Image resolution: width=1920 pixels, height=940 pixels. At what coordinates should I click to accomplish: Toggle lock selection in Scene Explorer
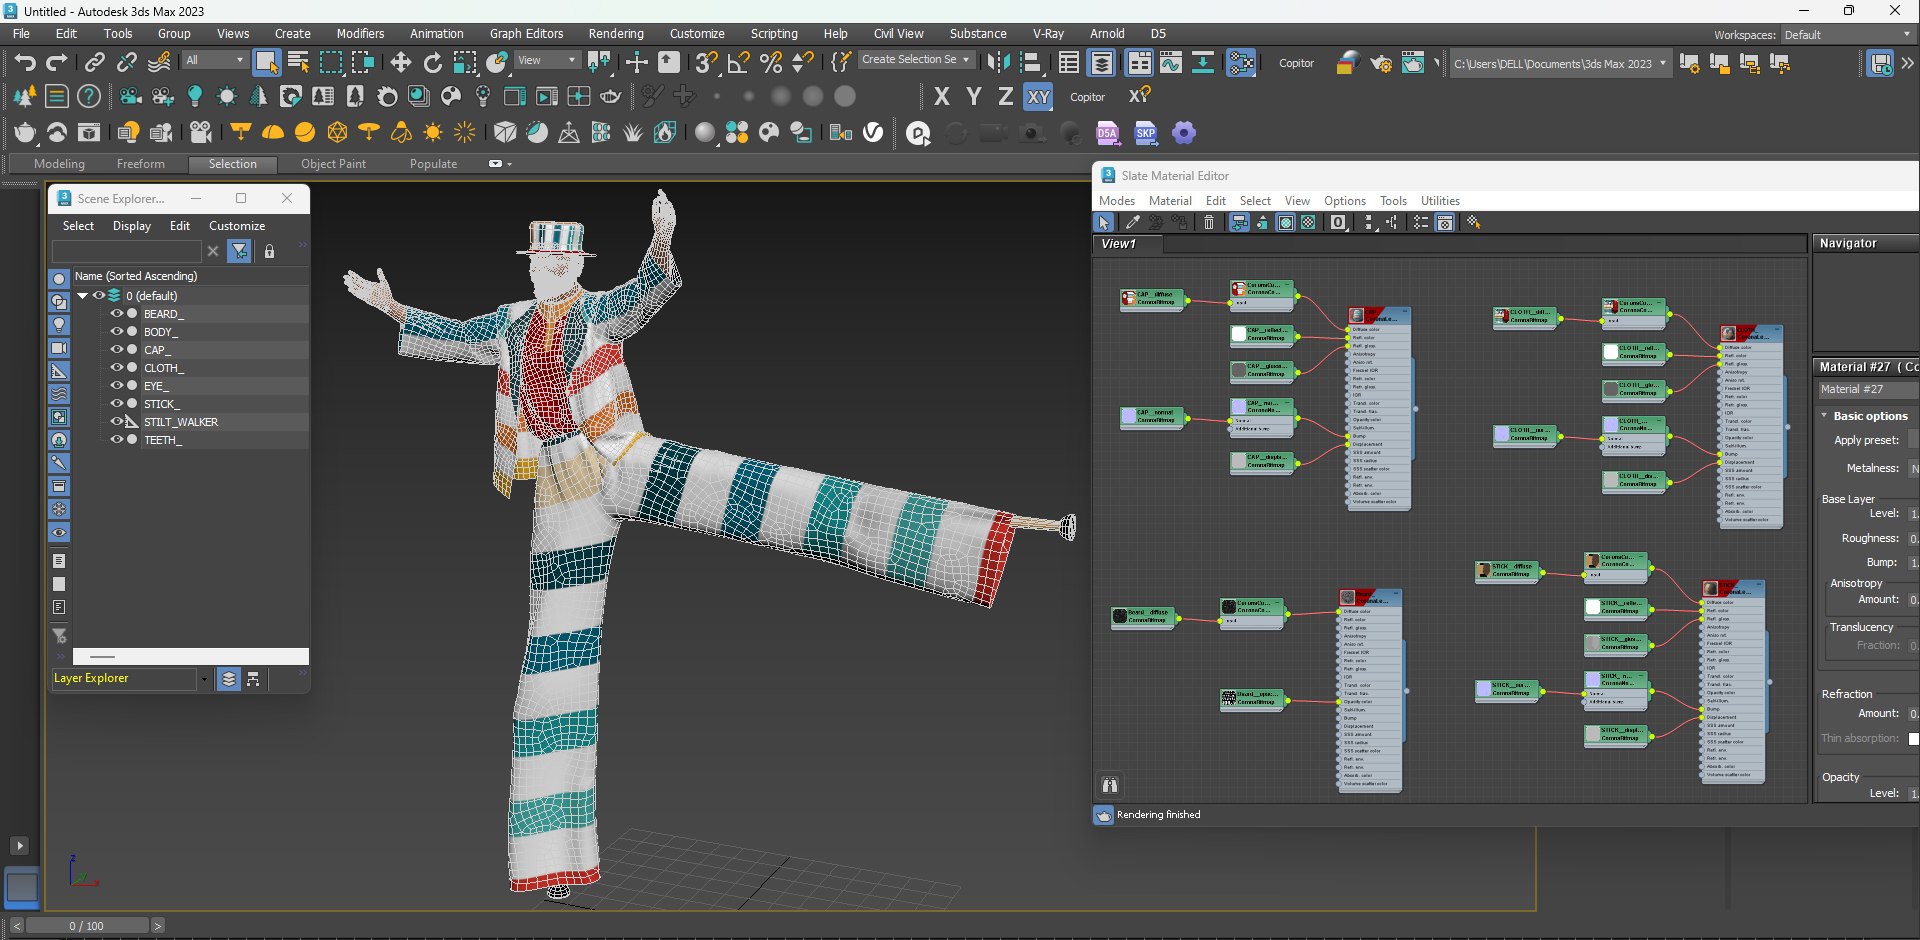tap(269, 251)
